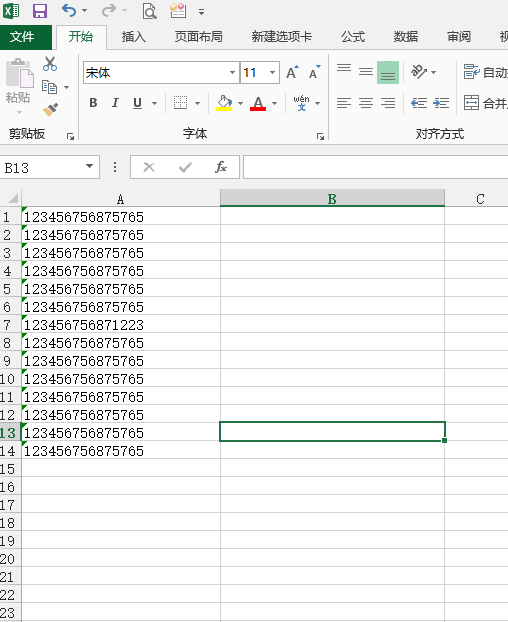This screenshot has width=508, height=622.
Task: Click the Redo arrow icon
Action: (x=108, y=10)
